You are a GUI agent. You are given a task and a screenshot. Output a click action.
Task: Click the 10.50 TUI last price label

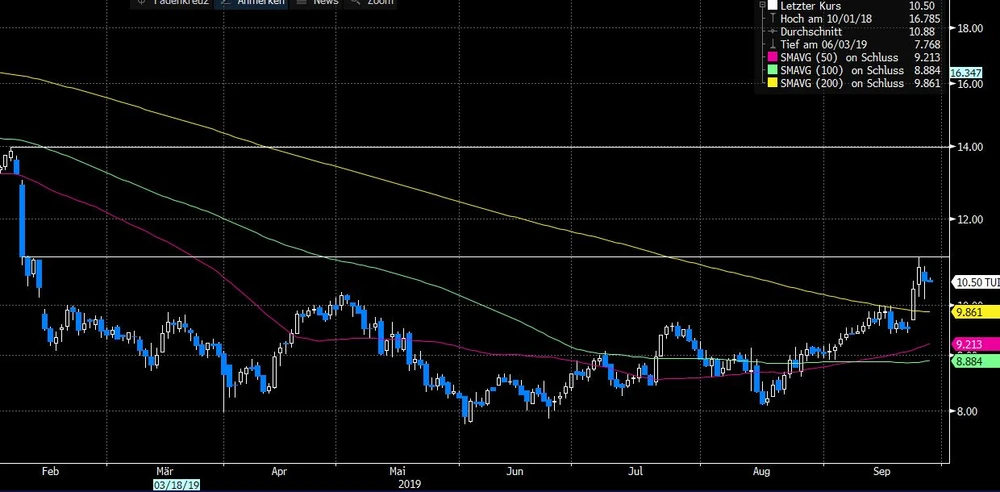tap(972, 282)
